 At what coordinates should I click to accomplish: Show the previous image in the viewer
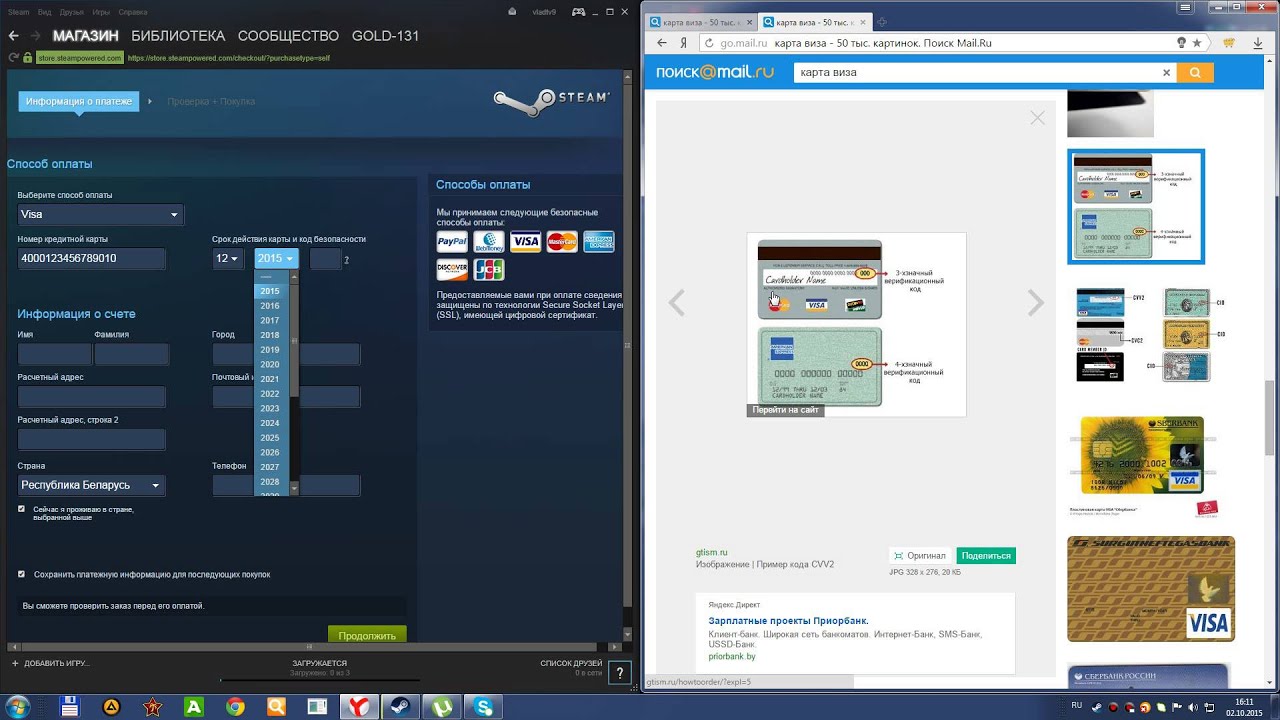point(677,302)
